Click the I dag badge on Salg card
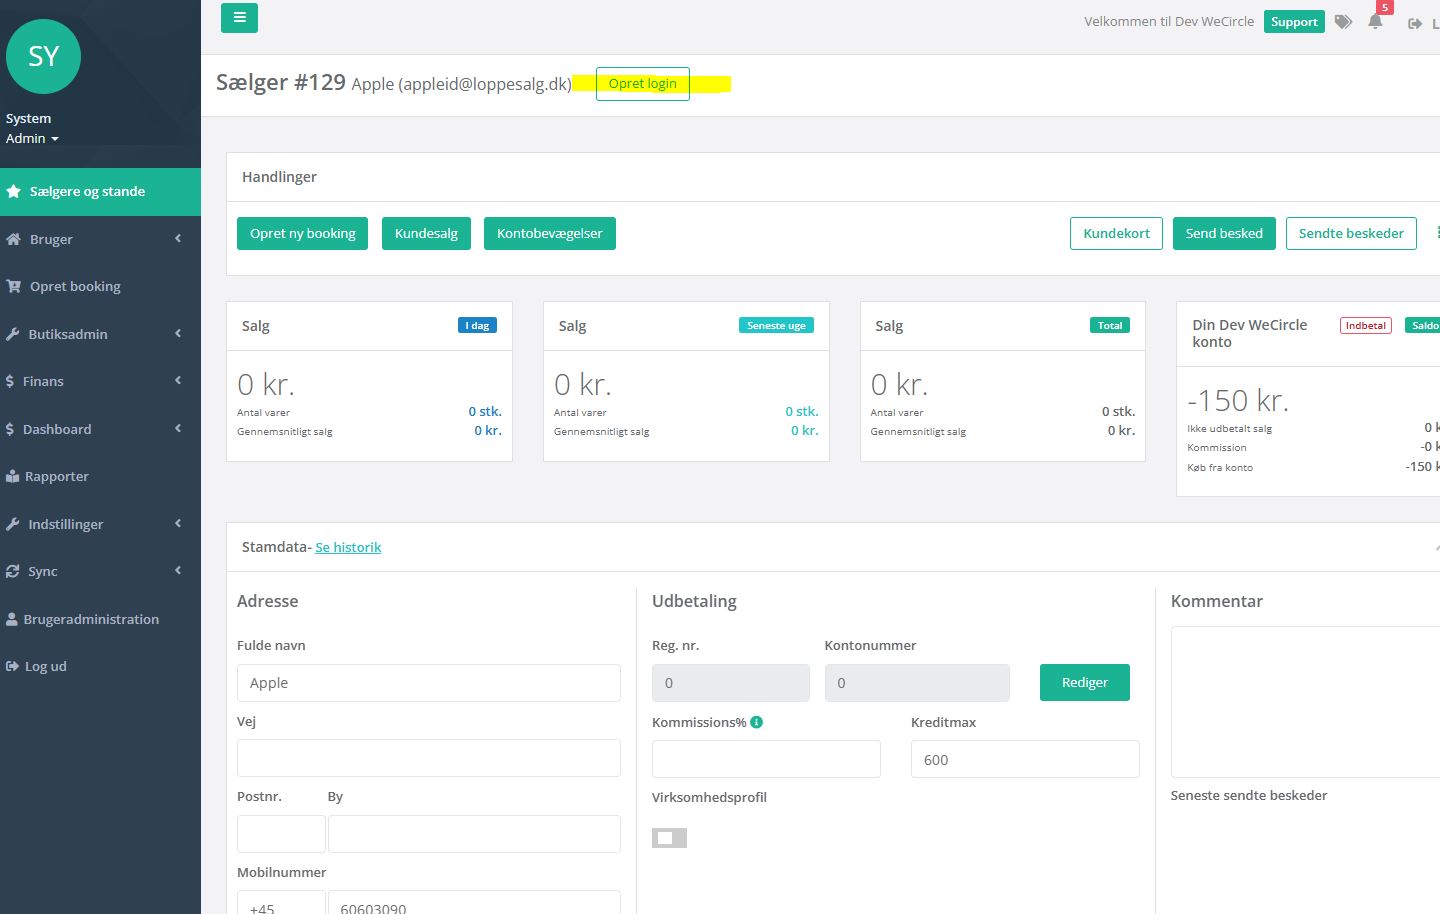Screen dimensions: 1440x914 [478, 326]
